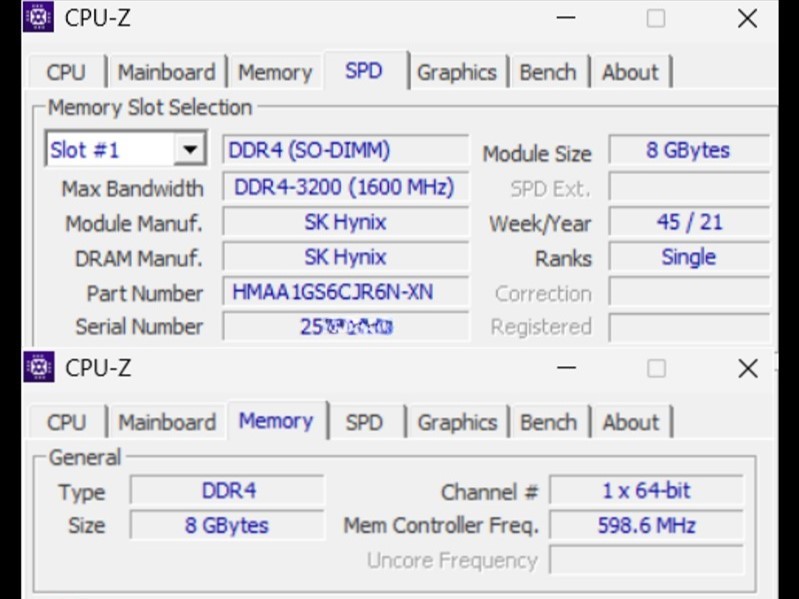Image resolution: width=799 pixels, height=599 pixels.
Task: Click the Type DDR4 value
Action: click(x=227, y=491)
